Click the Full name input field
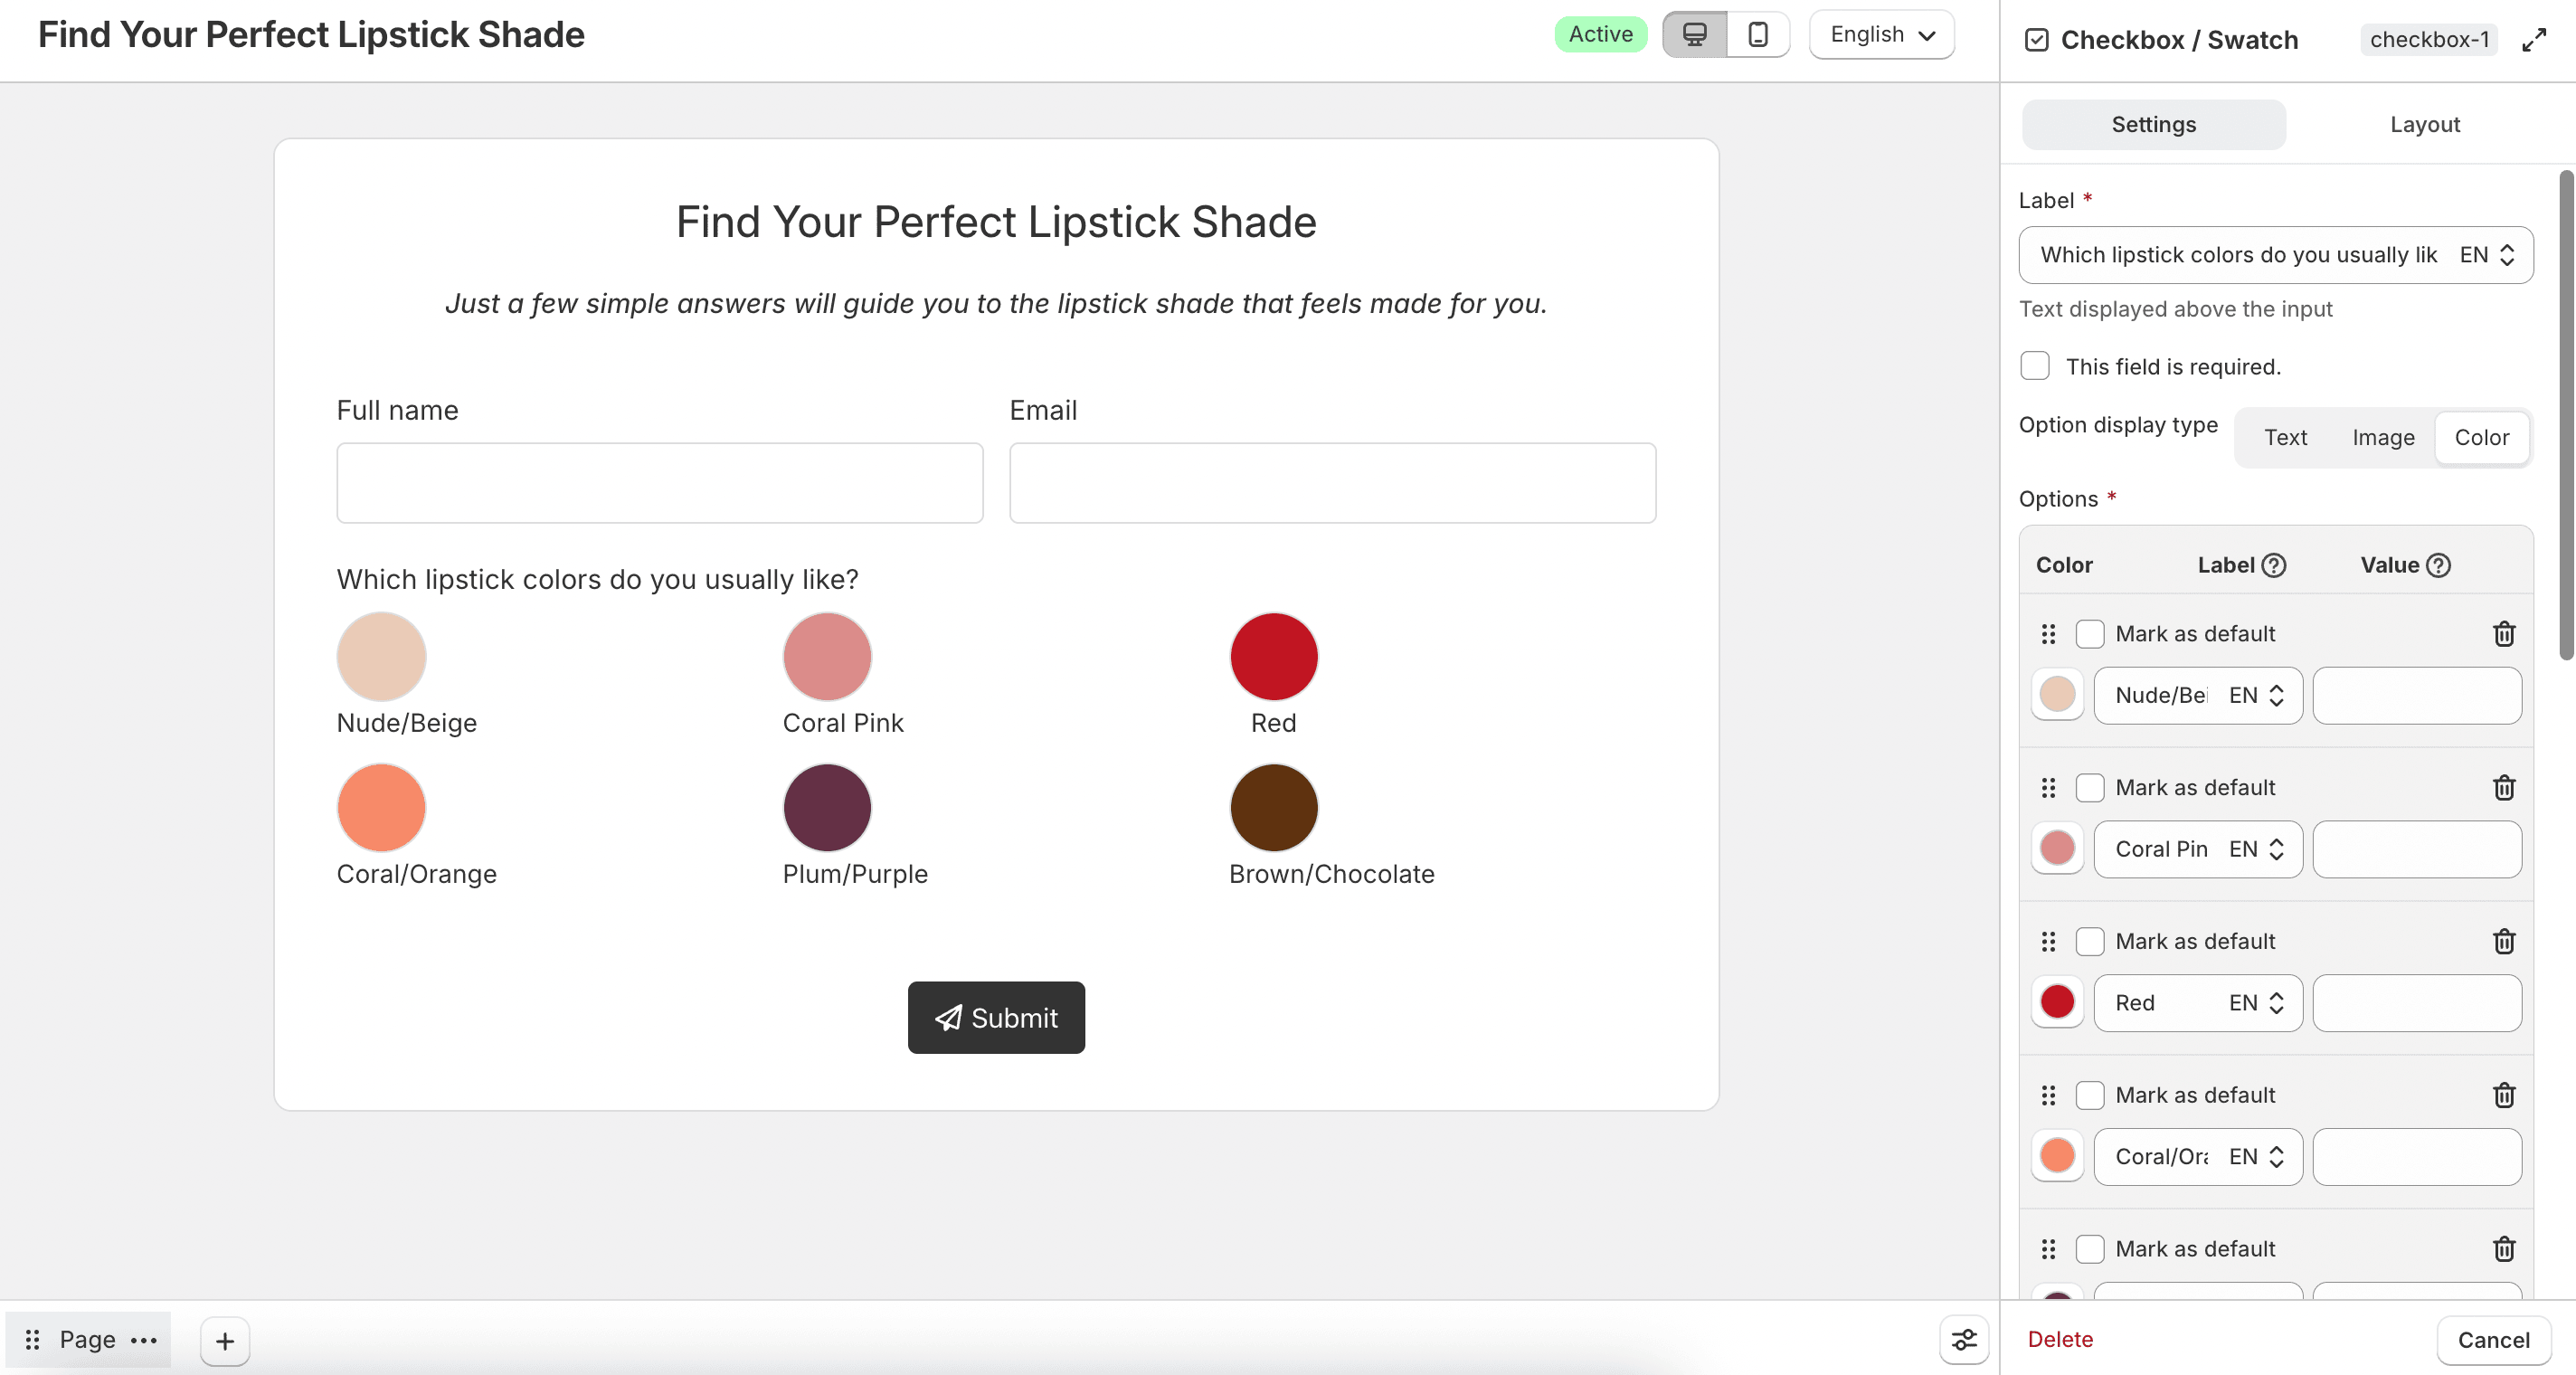Image resolution: width=2576 pixels, height=1375 pixels. (660, 484)
